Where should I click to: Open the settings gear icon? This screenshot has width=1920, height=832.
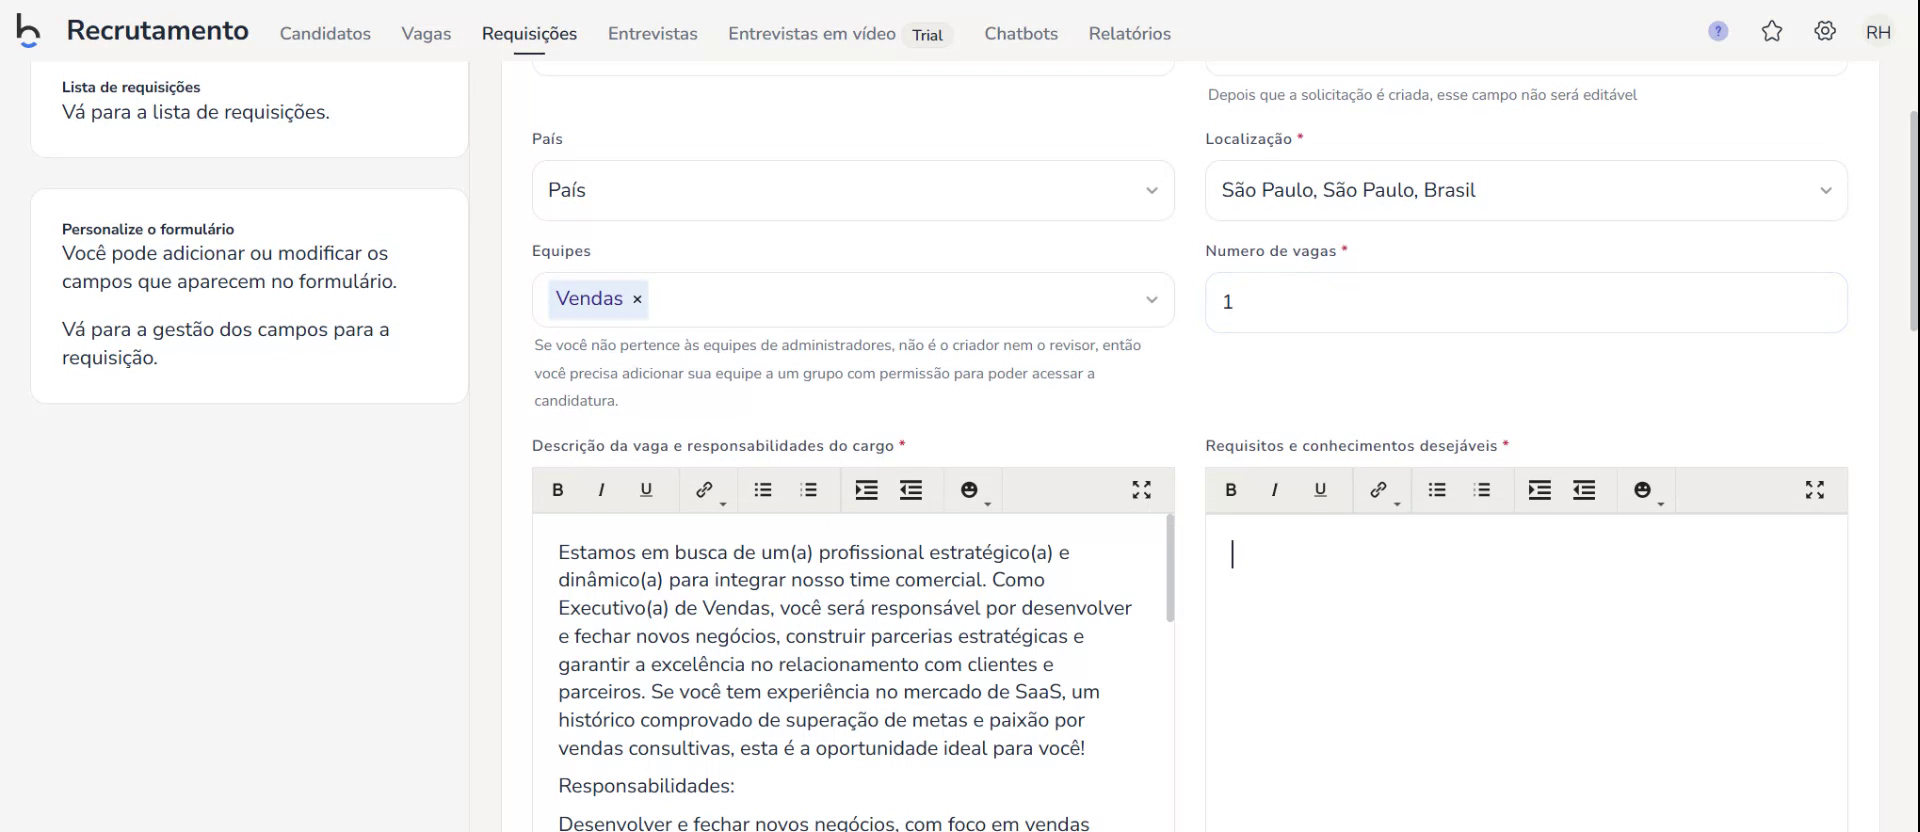click(x=1825, y=31)
